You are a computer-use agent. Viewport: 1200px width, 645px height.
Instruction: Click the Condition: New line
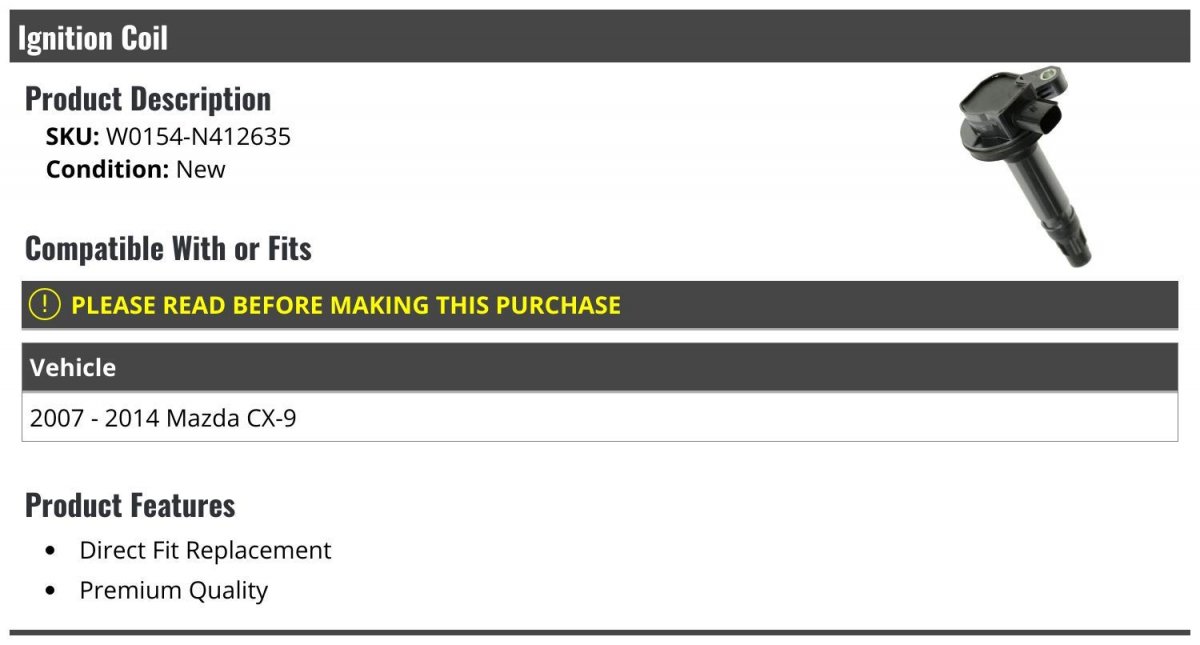click(136, 169)
